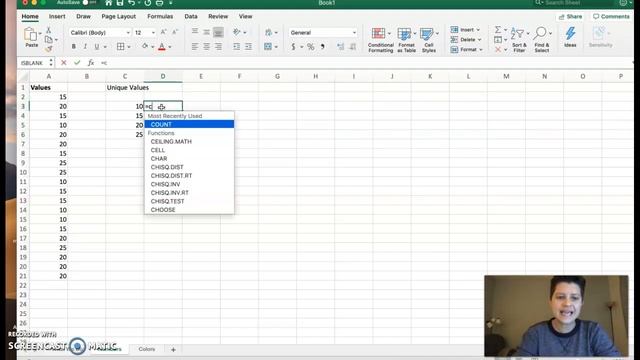Click the Share button

570,17
